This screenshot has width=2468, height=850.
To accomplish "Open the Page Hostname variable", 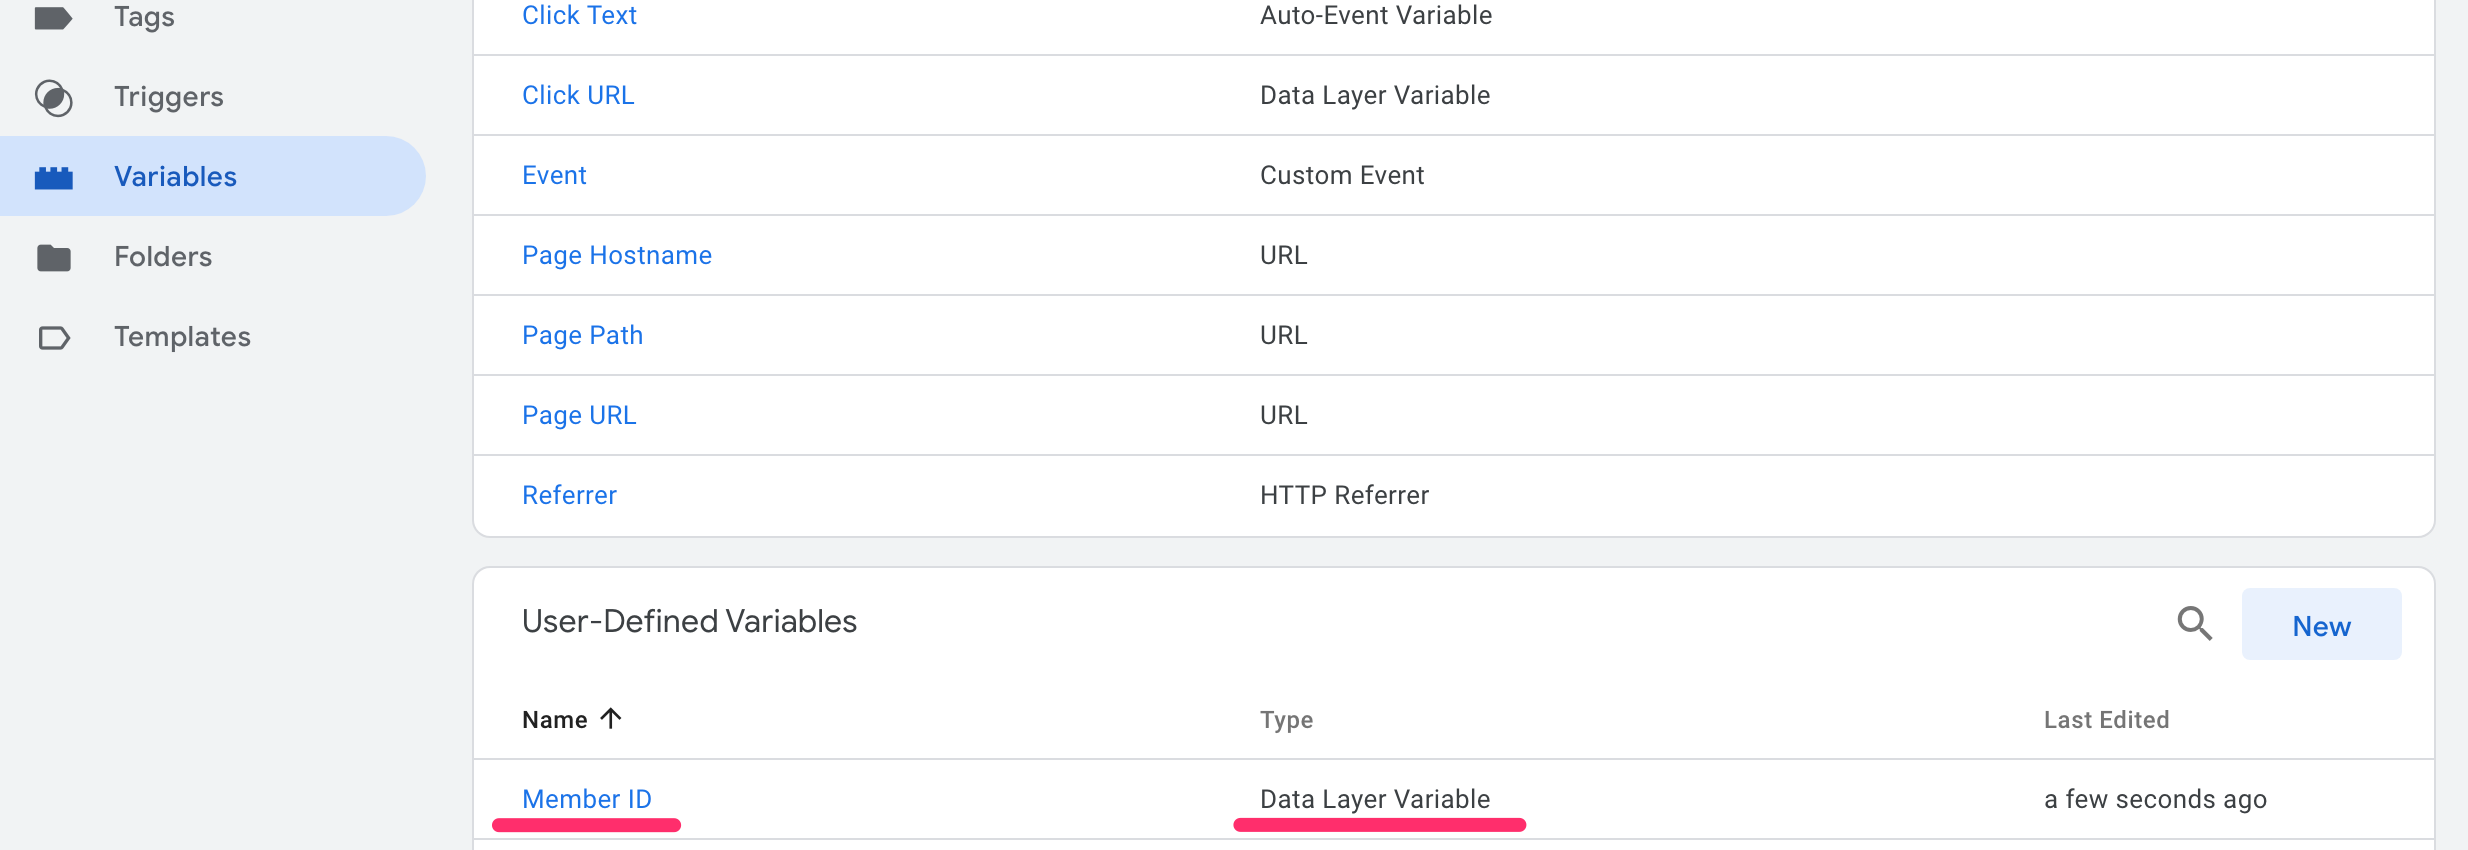I will pos(616,255).
